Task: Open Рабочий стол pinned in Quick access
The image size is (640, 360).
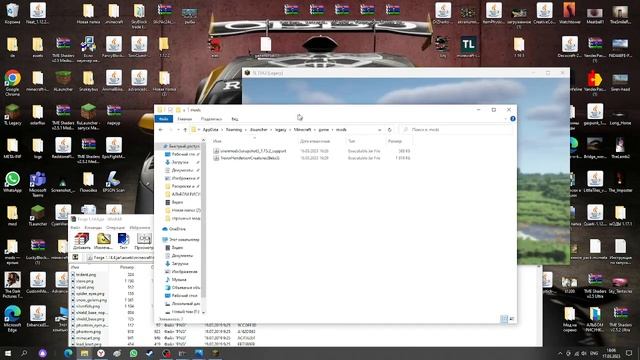Action: pos(182,154)
